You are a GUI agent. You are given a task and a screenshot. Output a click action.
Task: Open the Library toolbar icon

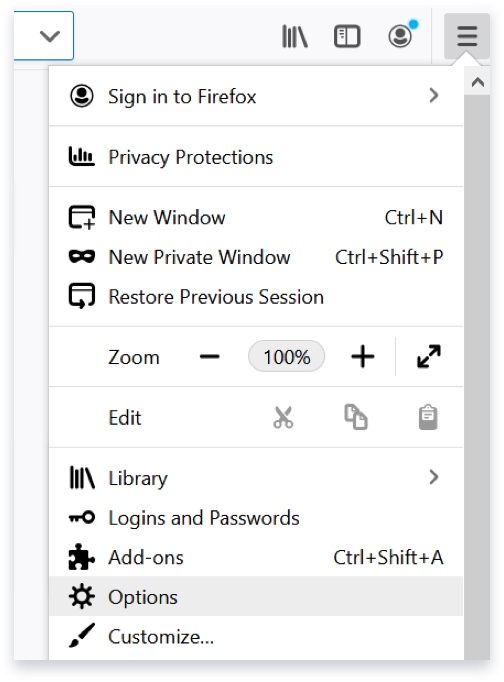coord(295,36)
